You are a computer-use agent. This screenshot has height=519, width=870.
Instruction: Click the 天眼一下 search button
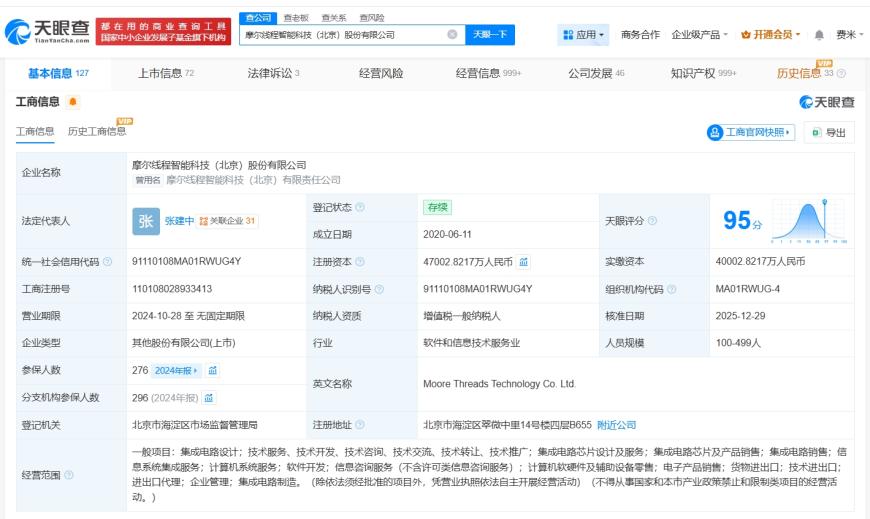(x=490, y=34)
